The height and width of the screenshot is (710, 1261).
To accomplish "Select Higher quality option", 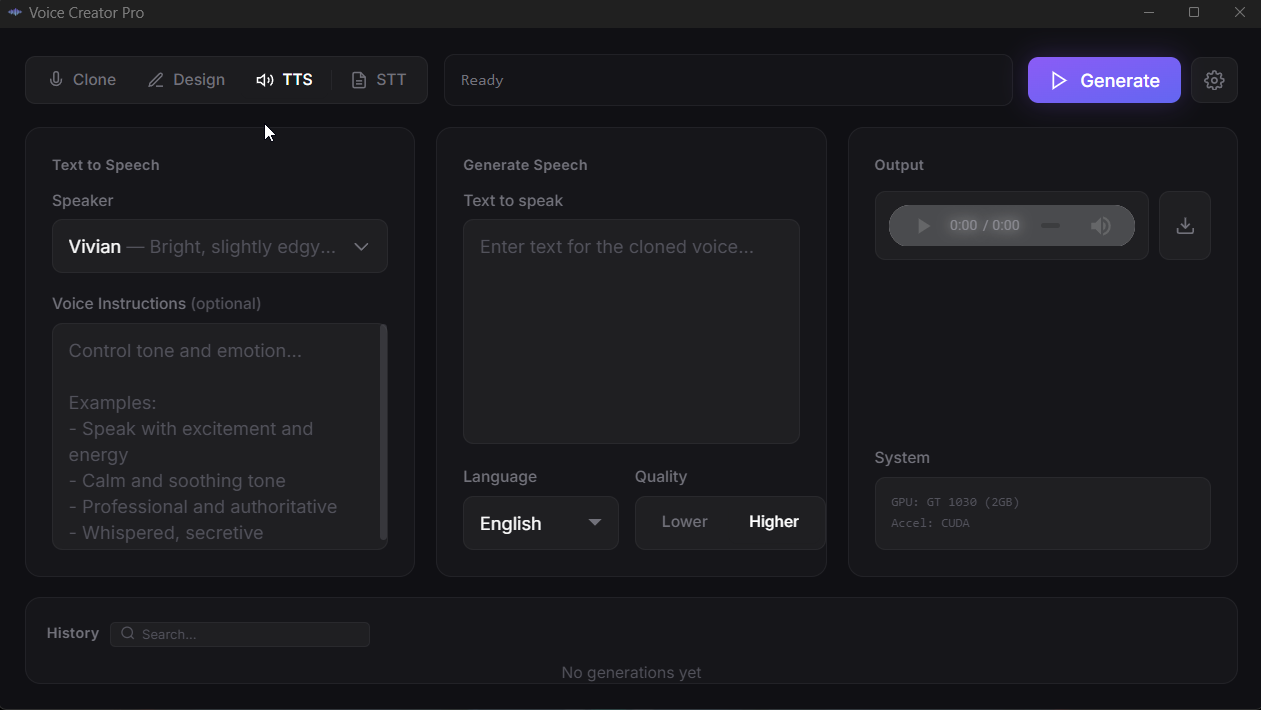I will 774,522.
